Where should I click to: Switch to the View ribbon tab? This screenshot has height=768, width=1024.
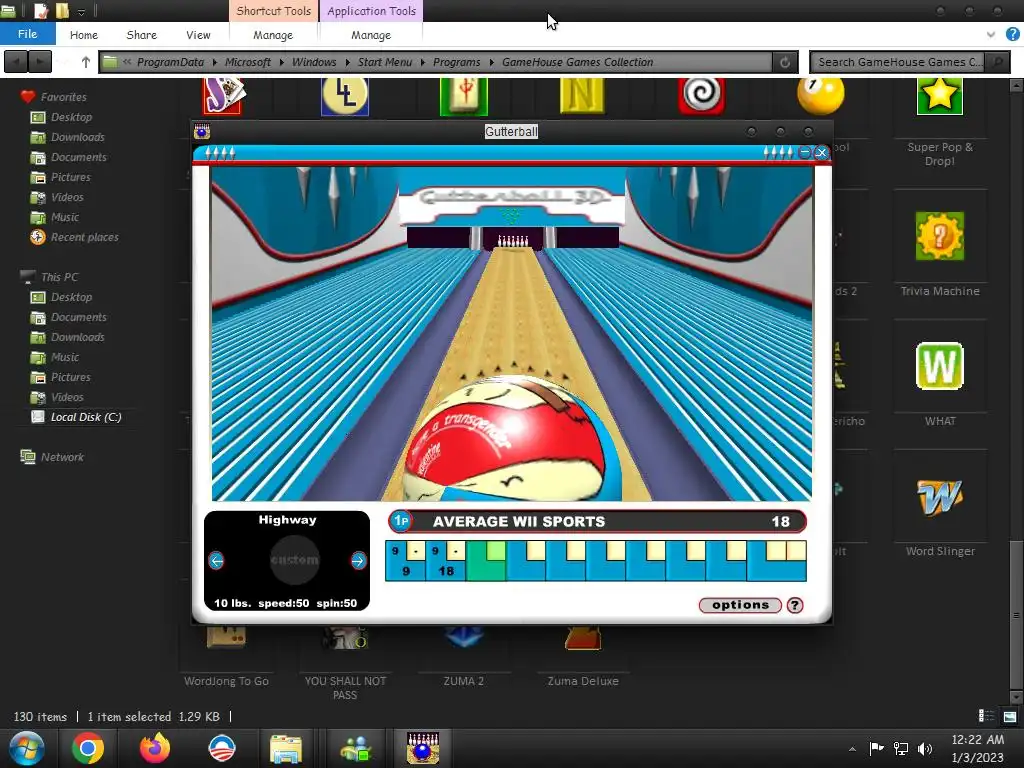click(198, 35)
